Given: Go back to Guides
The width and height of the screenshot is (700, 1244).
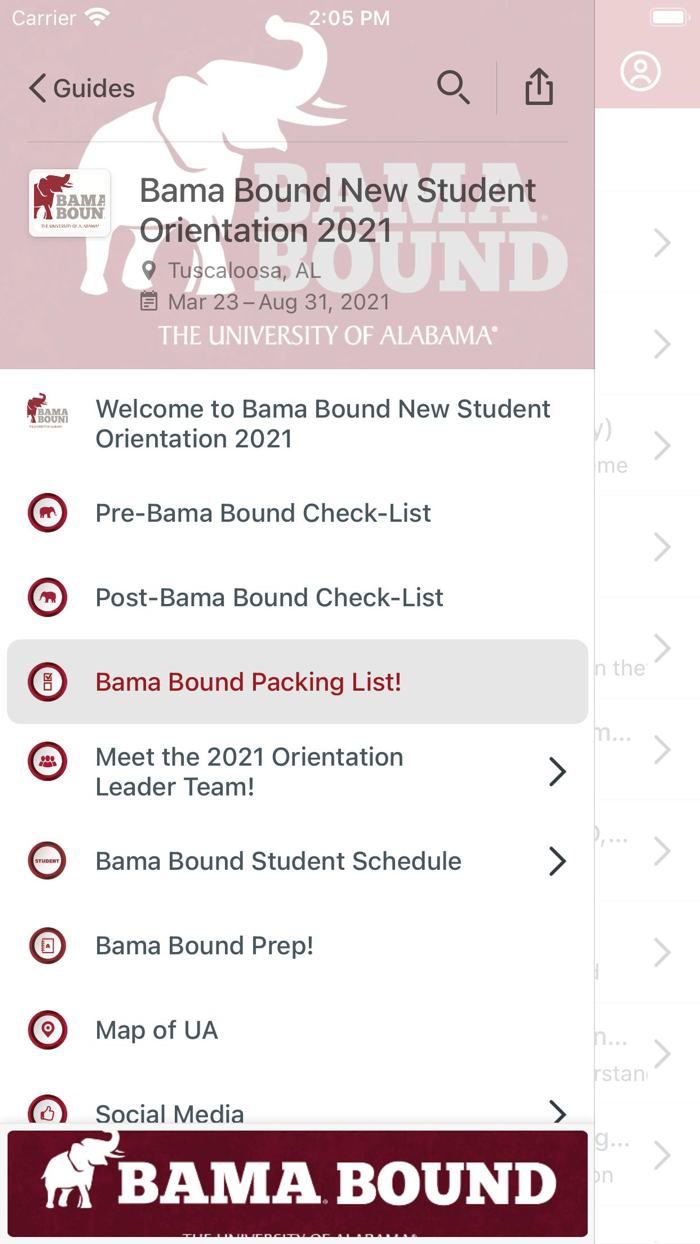Looking at the screenshot, I should click(x=80, y=88).
